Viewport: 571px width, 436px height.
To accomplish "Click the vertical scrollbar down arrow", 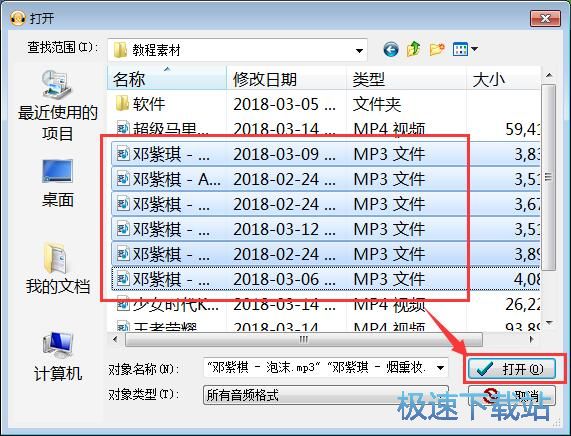I will (549, 323).
